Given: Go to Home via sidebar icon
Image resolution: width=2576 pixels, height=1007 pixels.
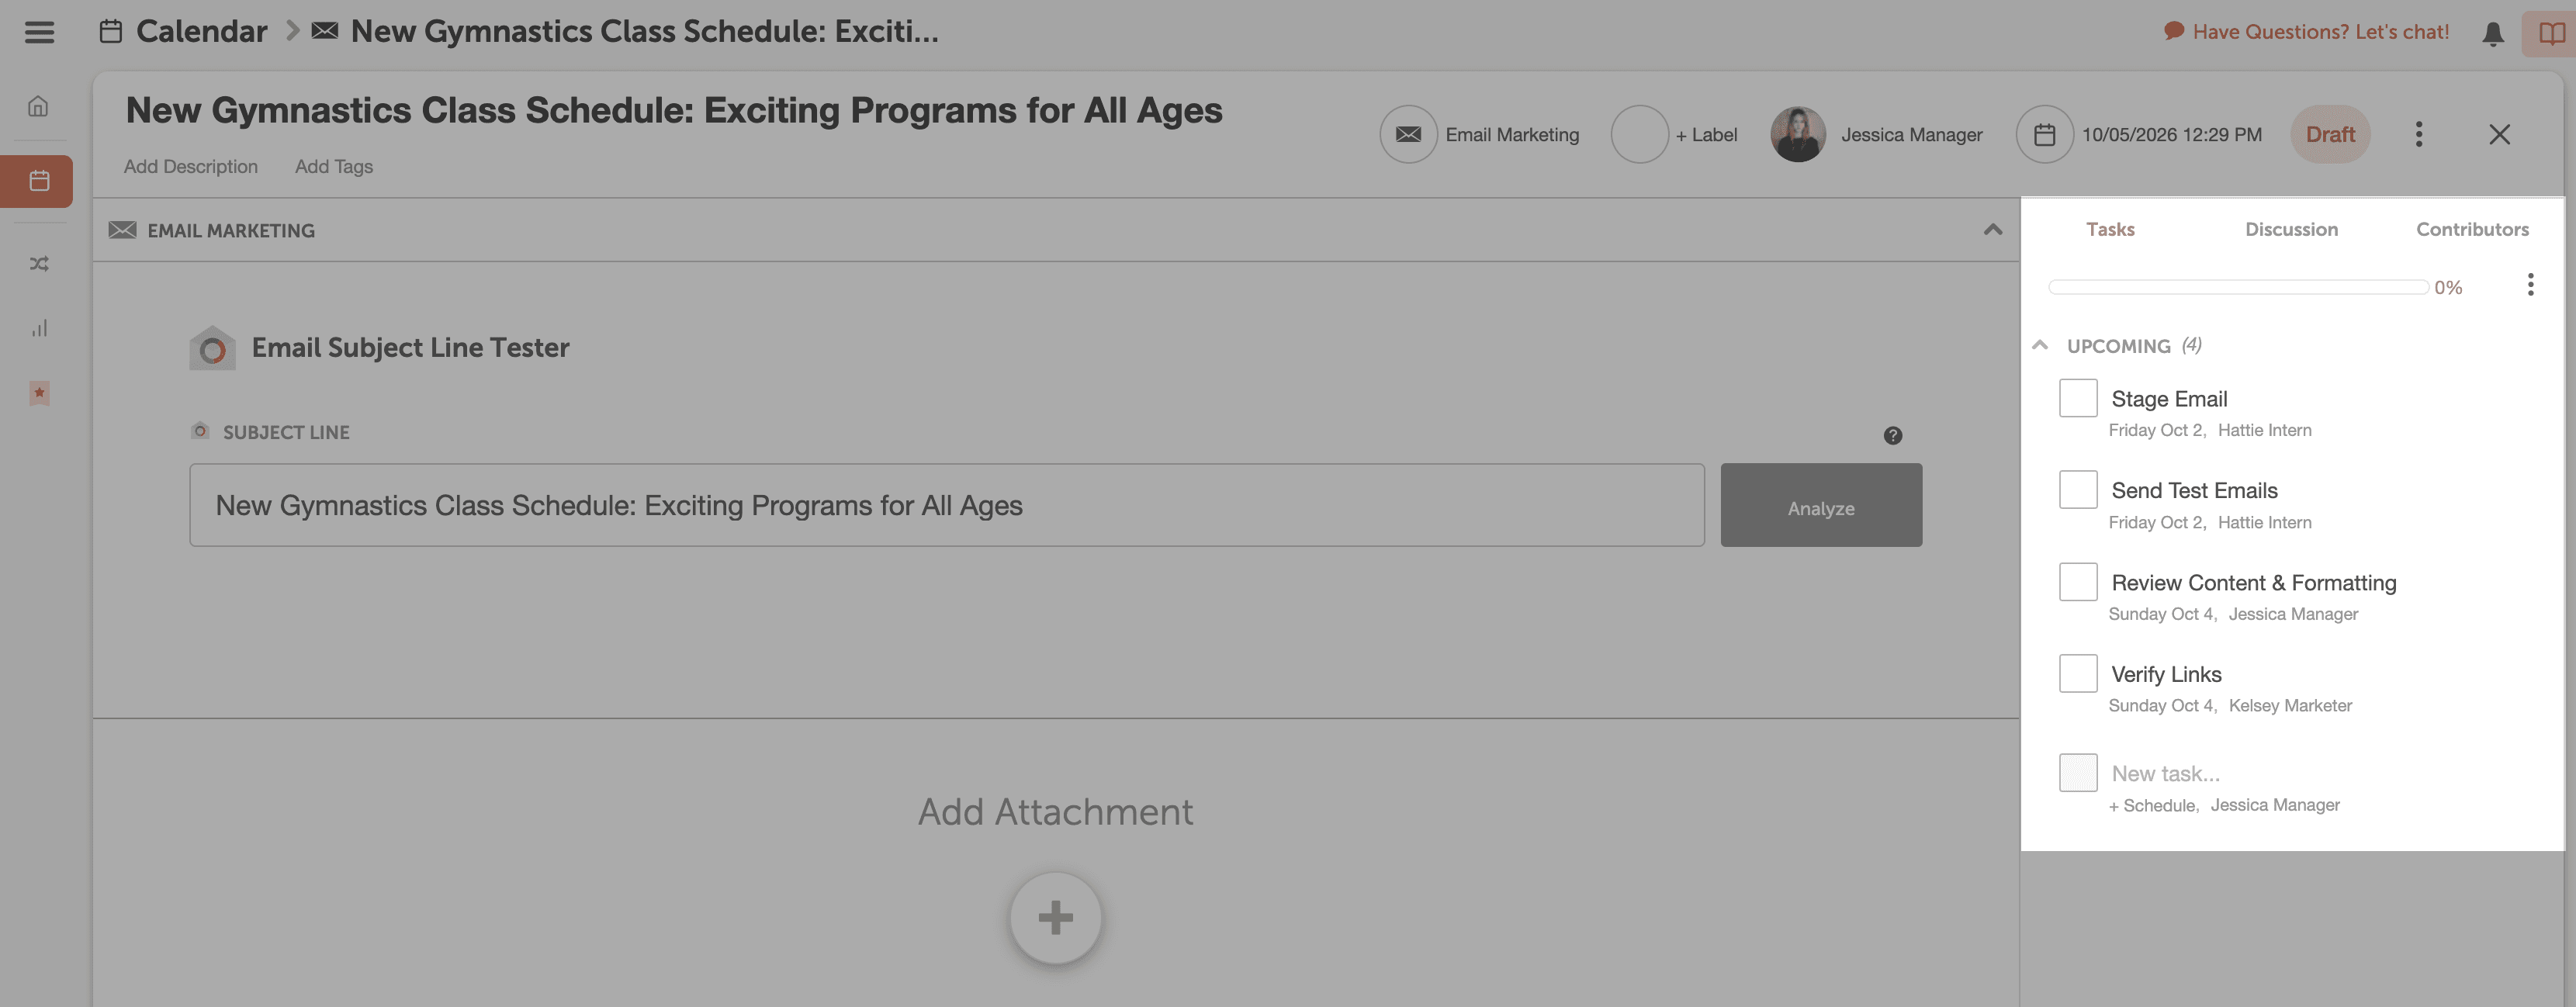Looking at the screenshot, I should (38, 106).
